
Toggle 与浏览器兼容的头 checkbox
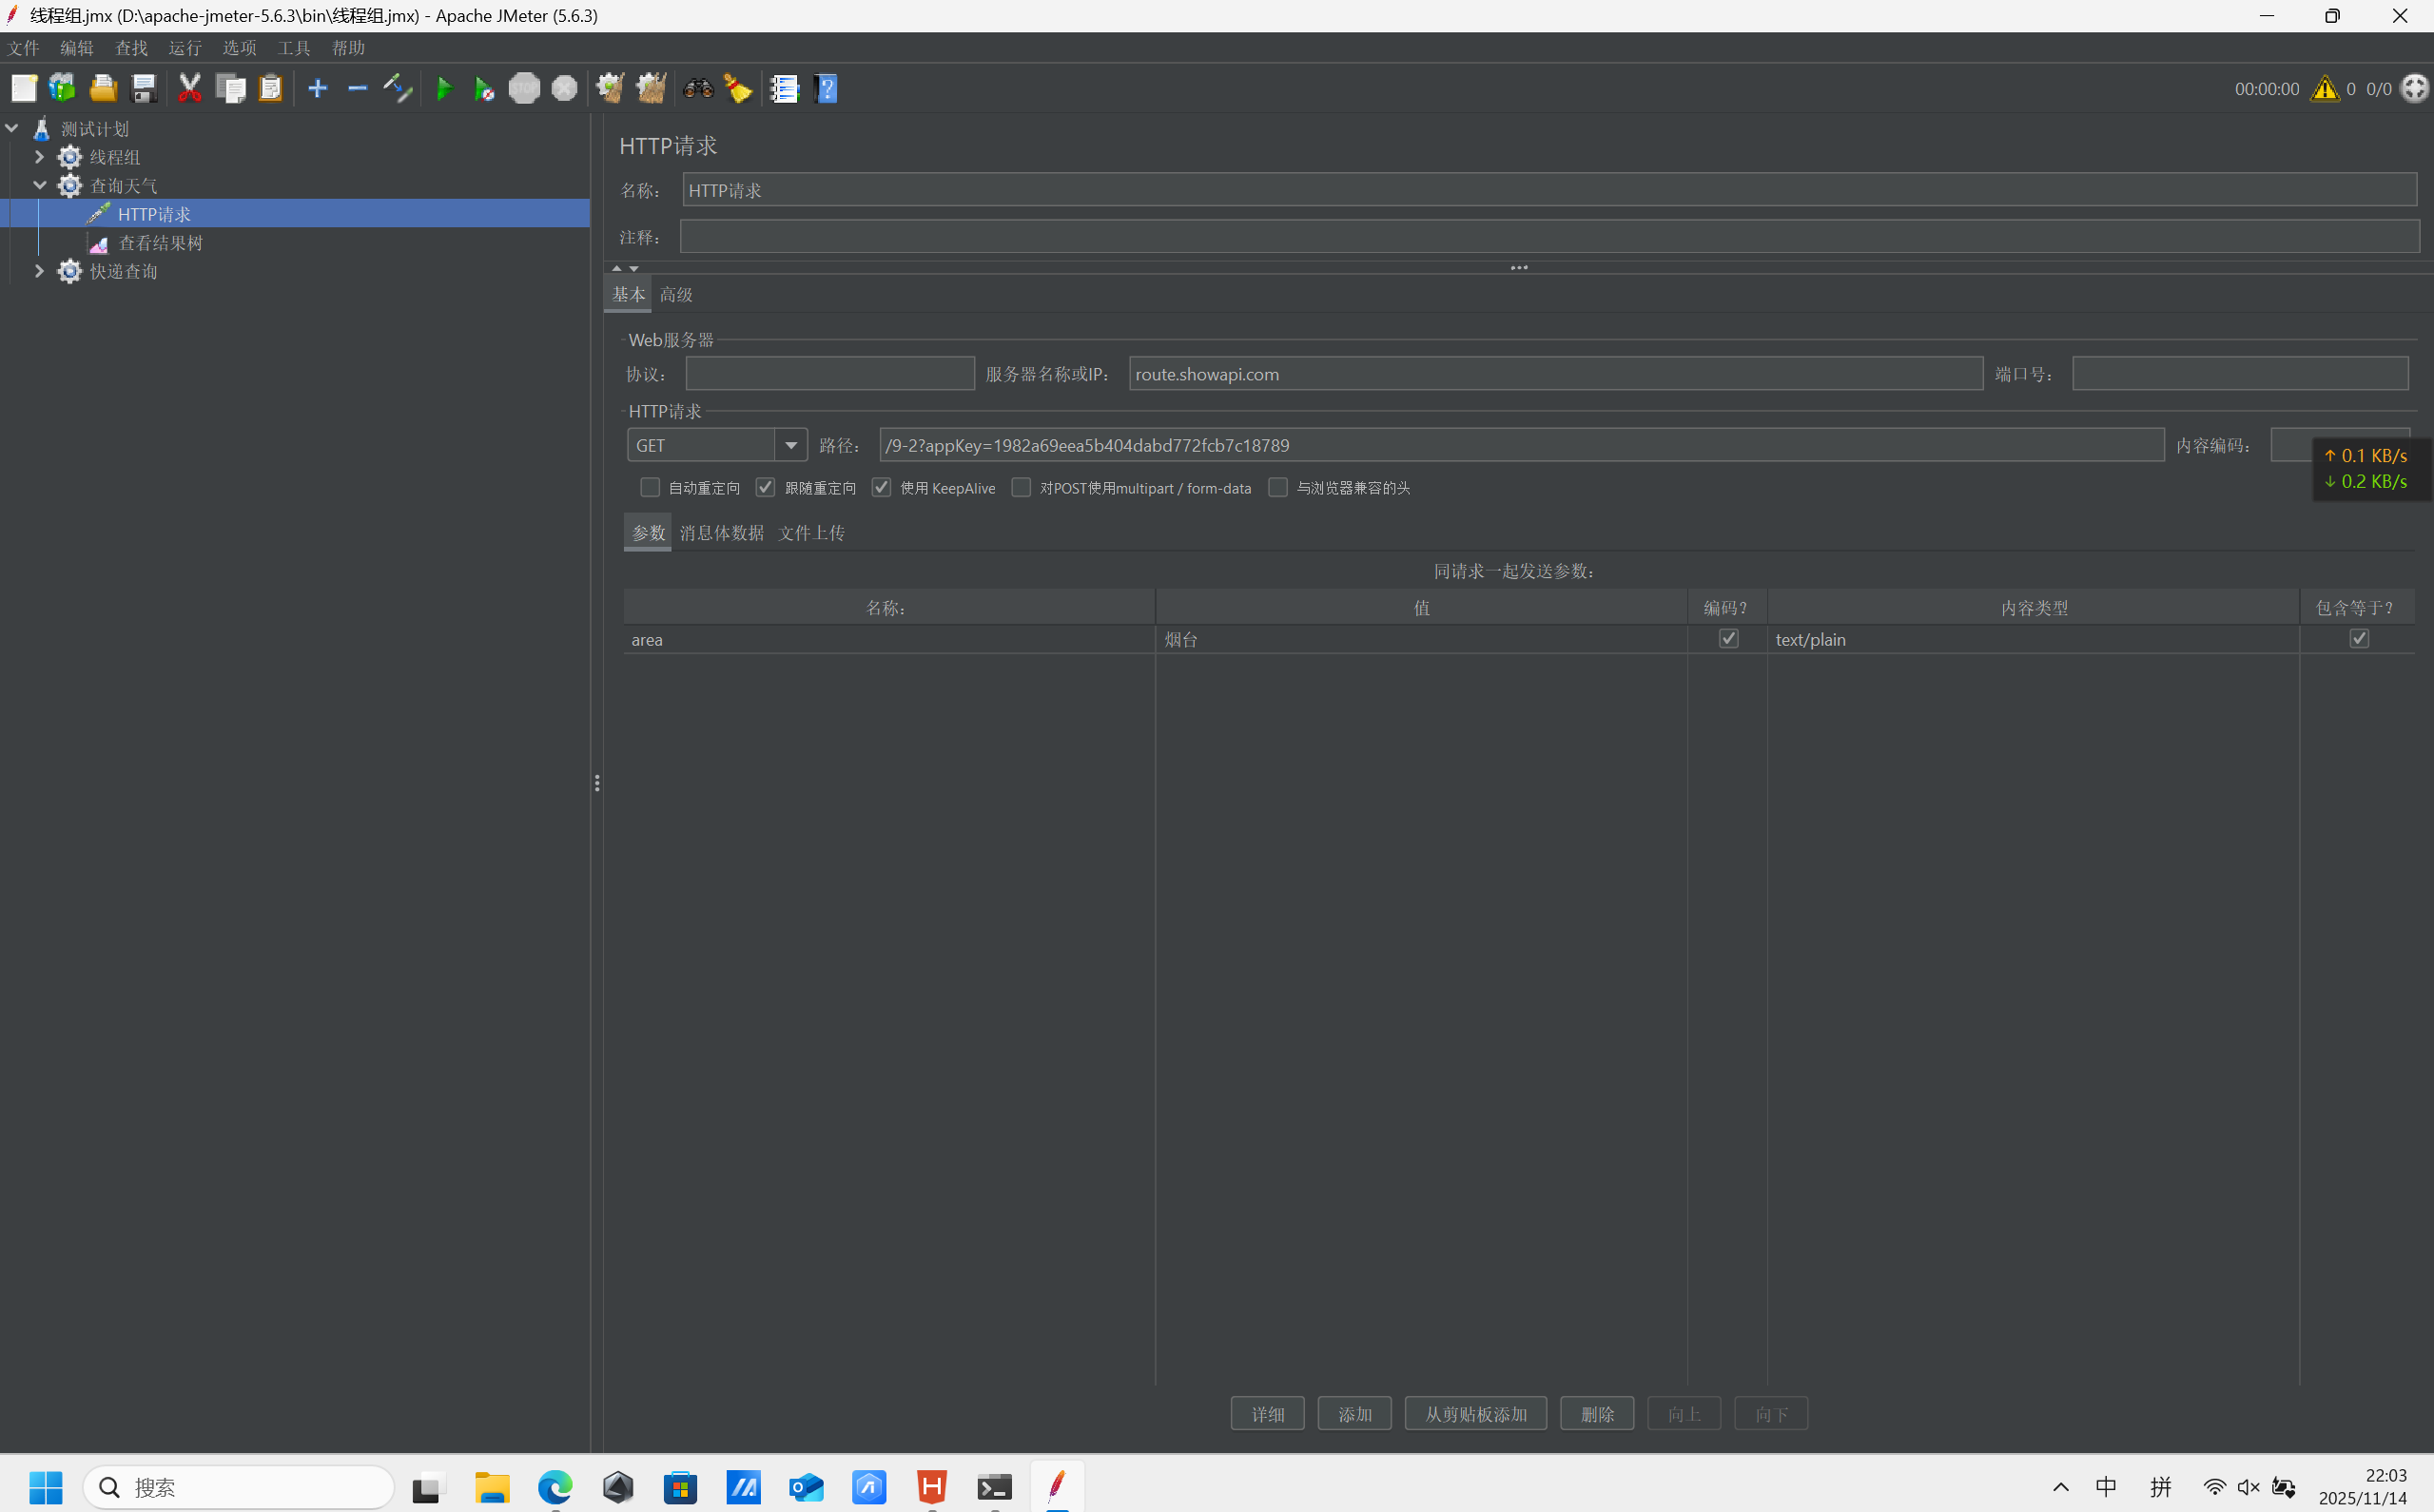point(1277,488)
